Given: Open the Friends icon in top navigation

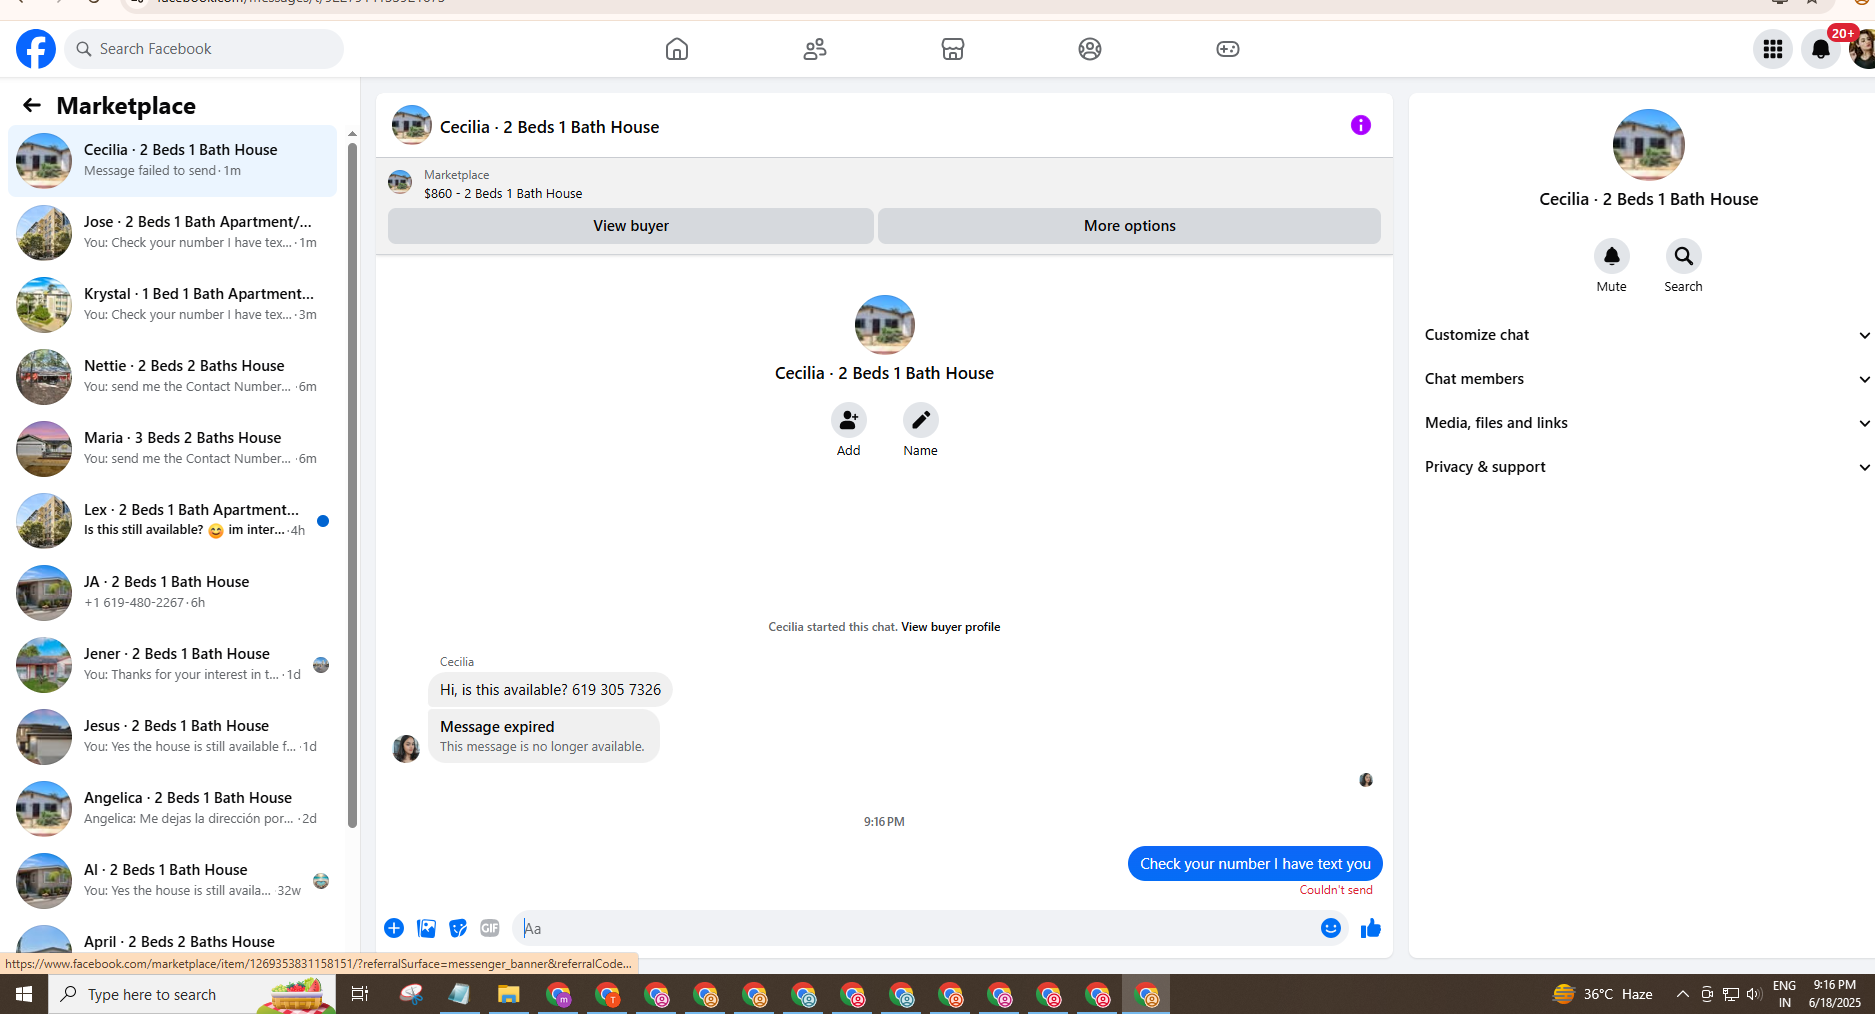Looking at the screenshot, I should pos(815,49).
